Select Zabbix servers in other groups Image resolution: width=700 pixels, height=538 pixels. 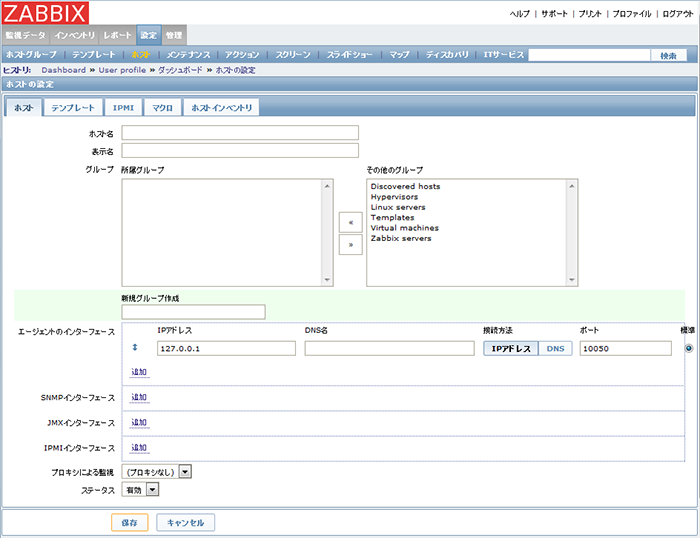click(x=401, y=238)
